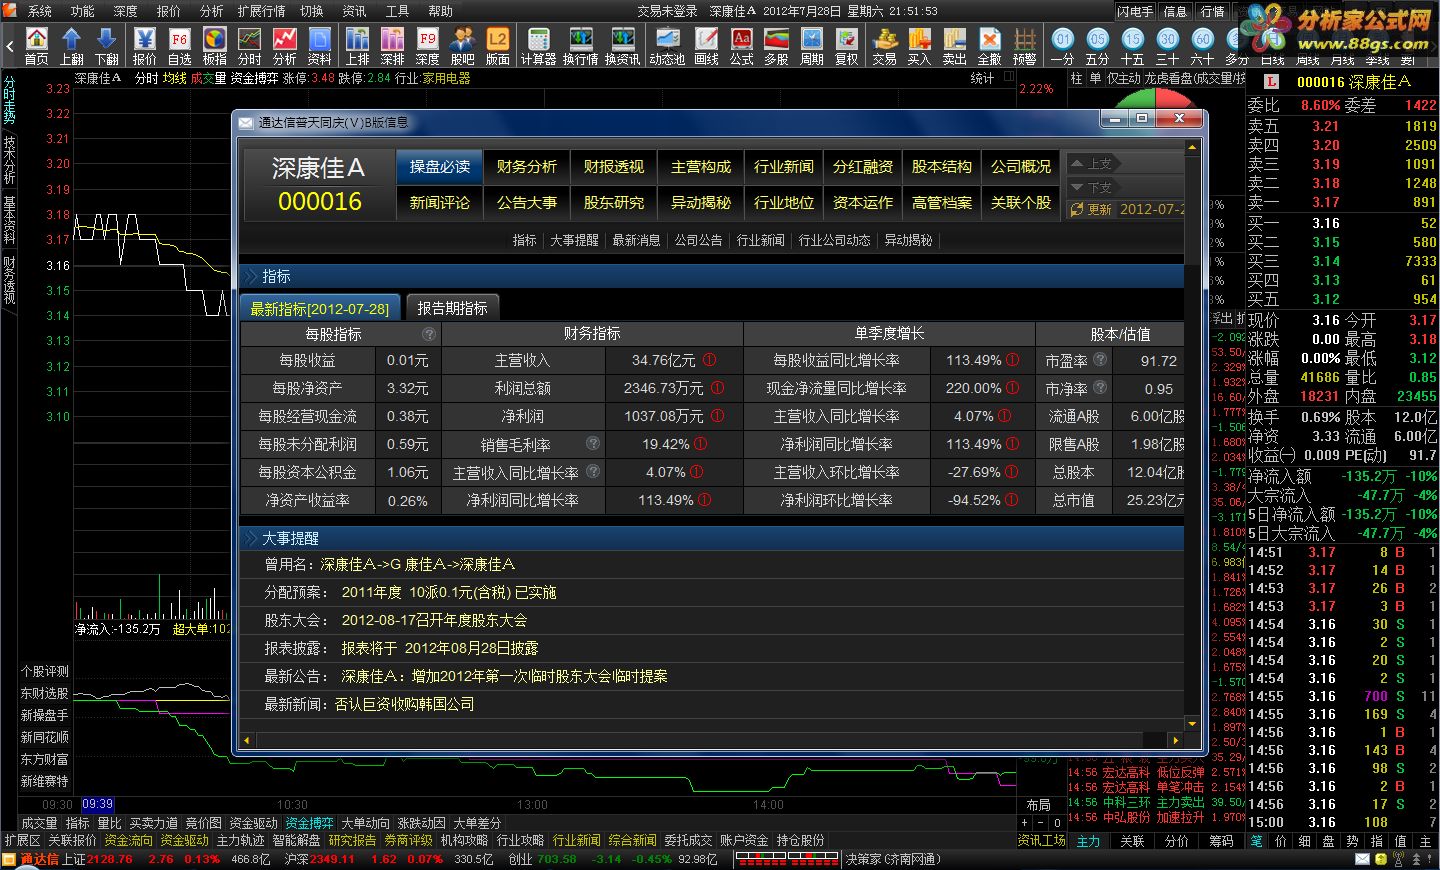Click the 分红融资 button
The image size is (1440, 870).
863,166
